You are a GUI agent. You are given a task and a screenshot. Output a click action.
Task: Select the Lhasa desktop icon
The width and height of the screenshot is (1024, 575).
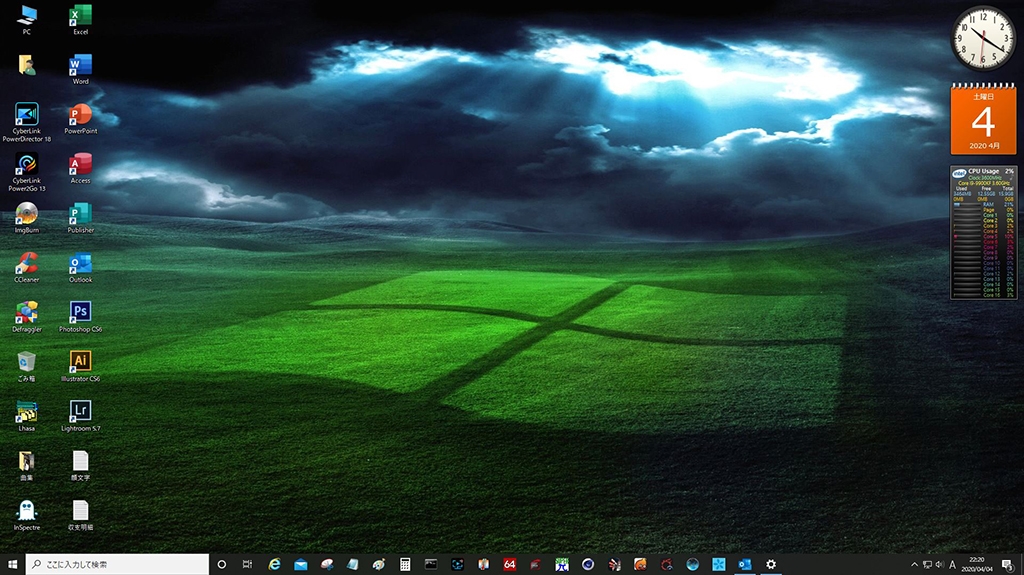point(27,416)
